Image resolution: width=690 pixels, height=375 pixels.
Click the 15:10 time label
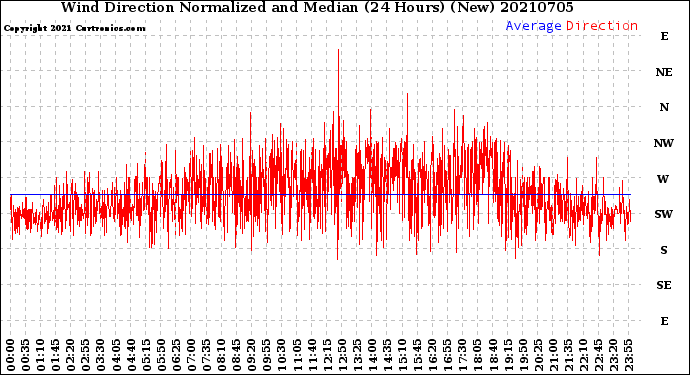[x=402, y=355]
